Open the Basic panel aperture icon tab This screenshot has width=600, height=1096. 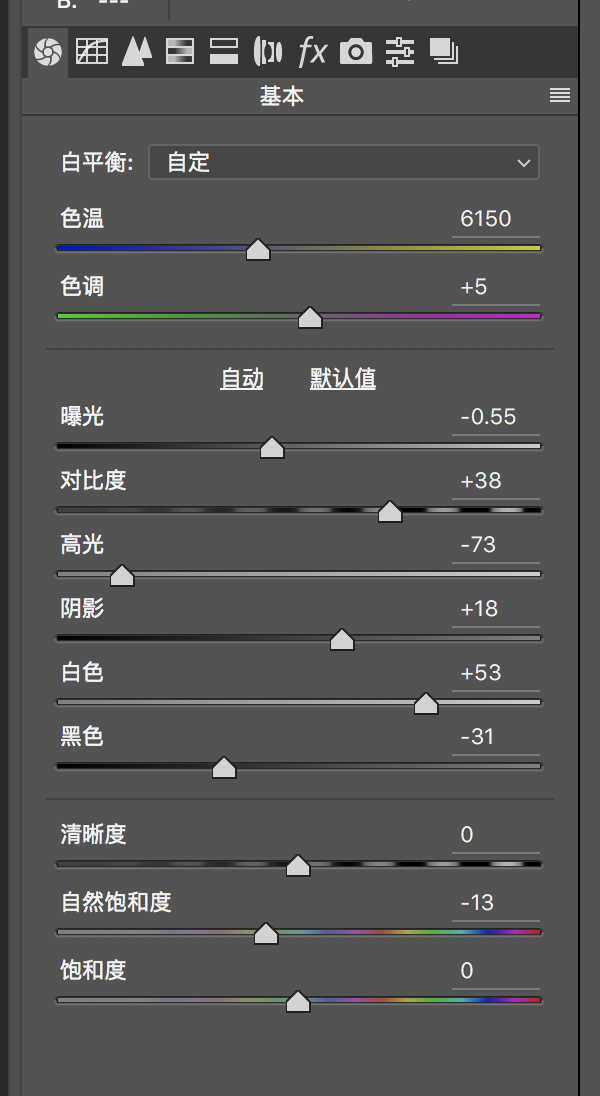click(47, 51)
